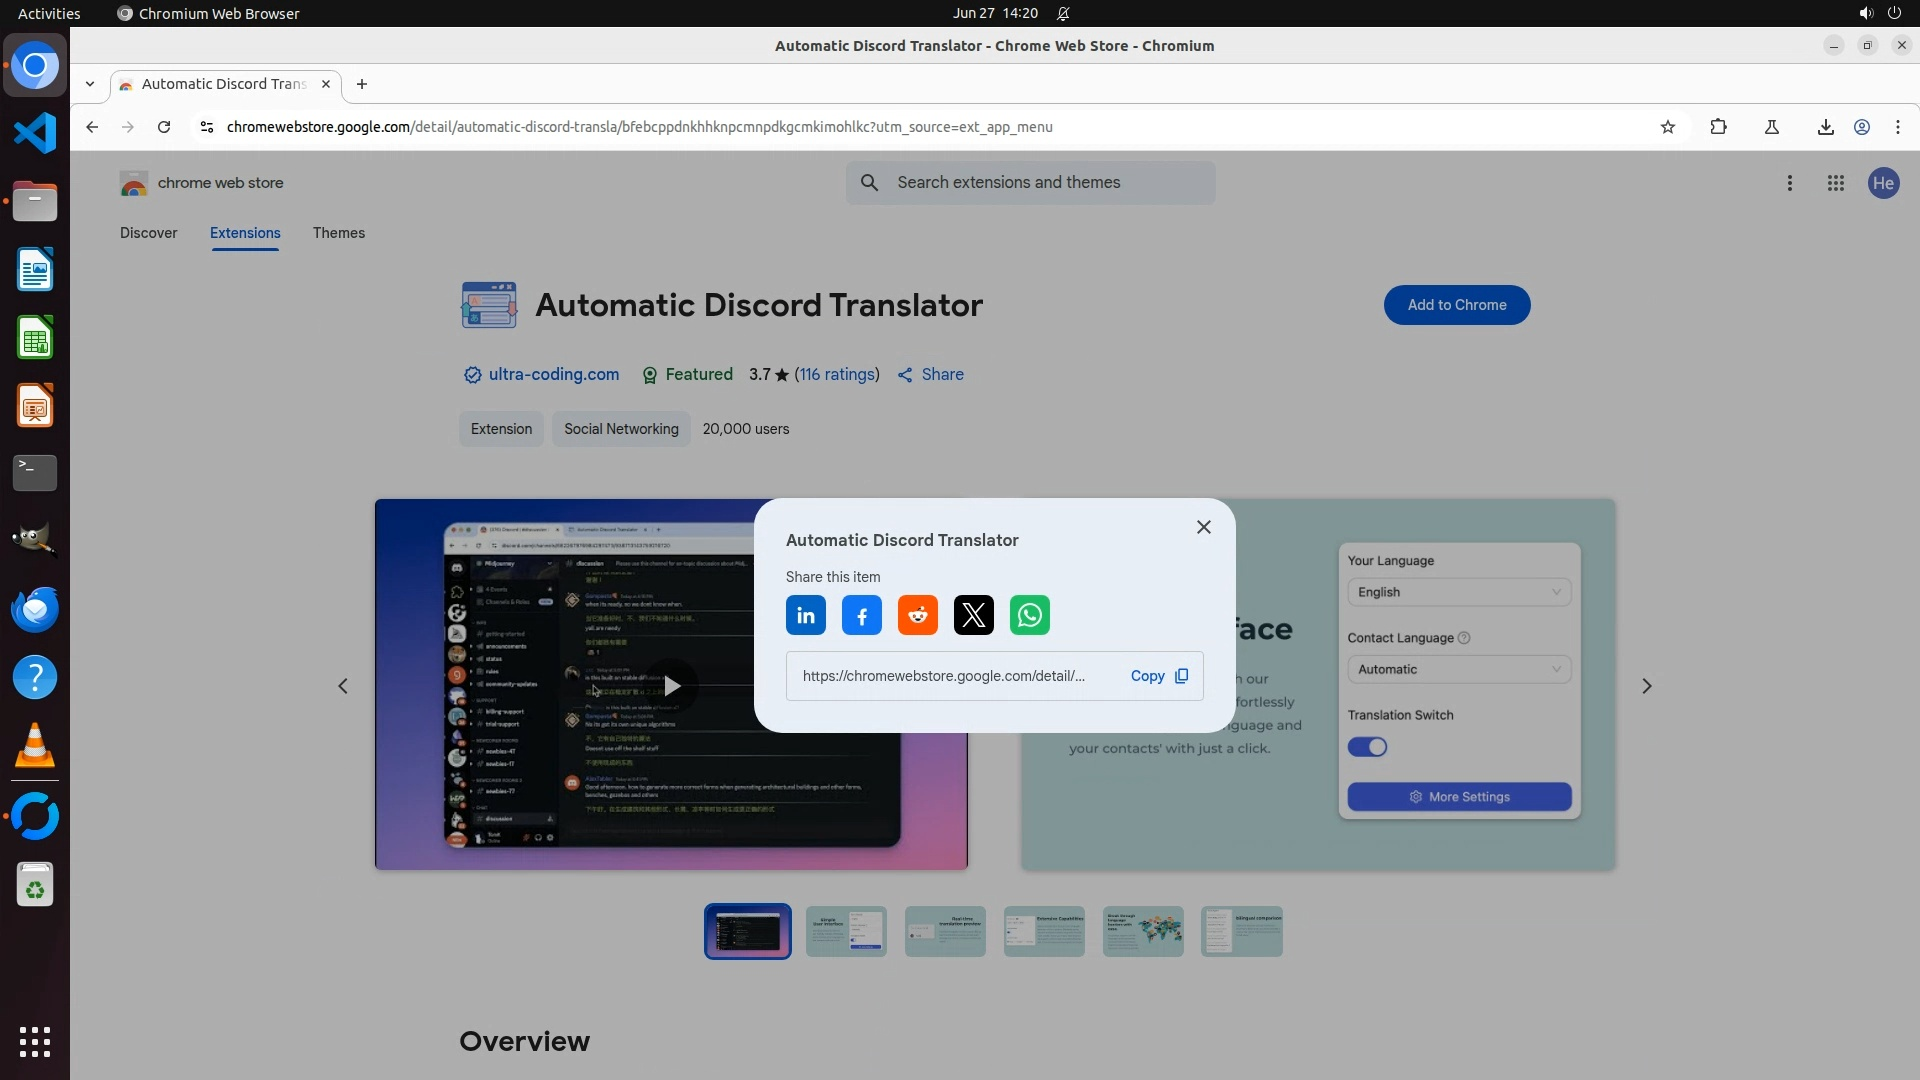Open the Extensions puzzle icon in toolbar
The image size is (1920, 1080).
pos(1718,127)
